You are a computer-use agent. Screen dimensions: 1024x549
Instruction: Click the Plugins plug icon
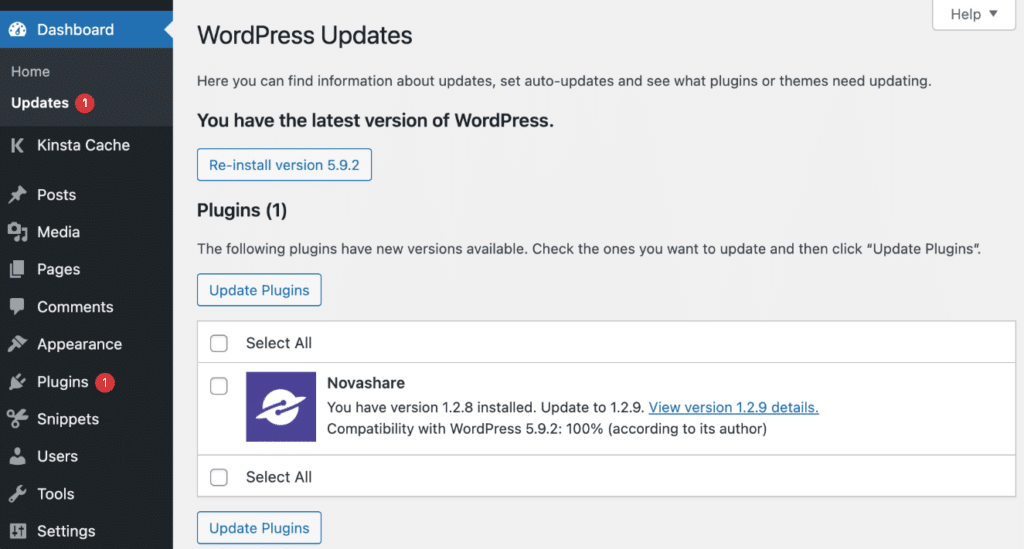coord(18,381)
